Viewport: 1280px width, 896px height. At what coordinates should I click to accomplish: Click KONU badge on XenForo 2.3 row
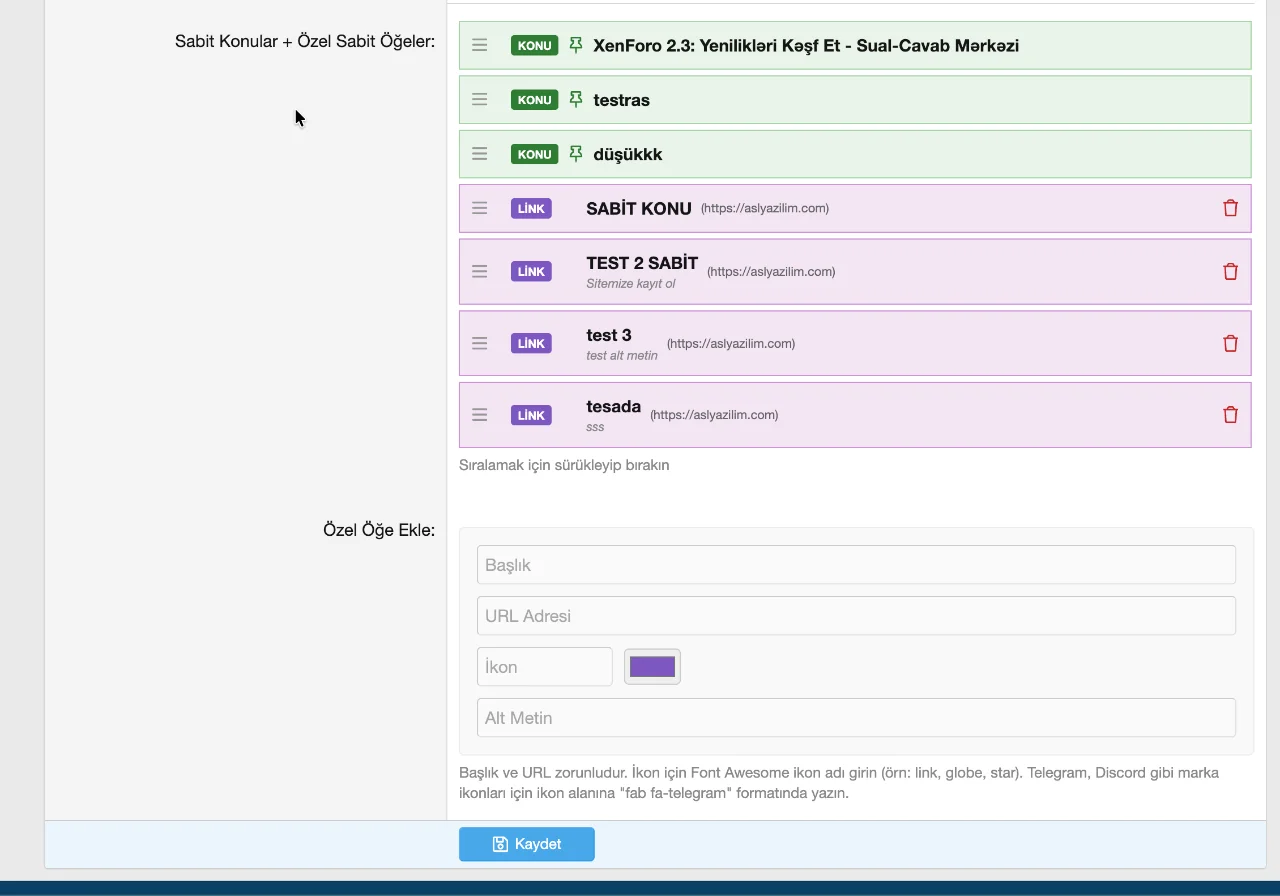click(534, 45)
